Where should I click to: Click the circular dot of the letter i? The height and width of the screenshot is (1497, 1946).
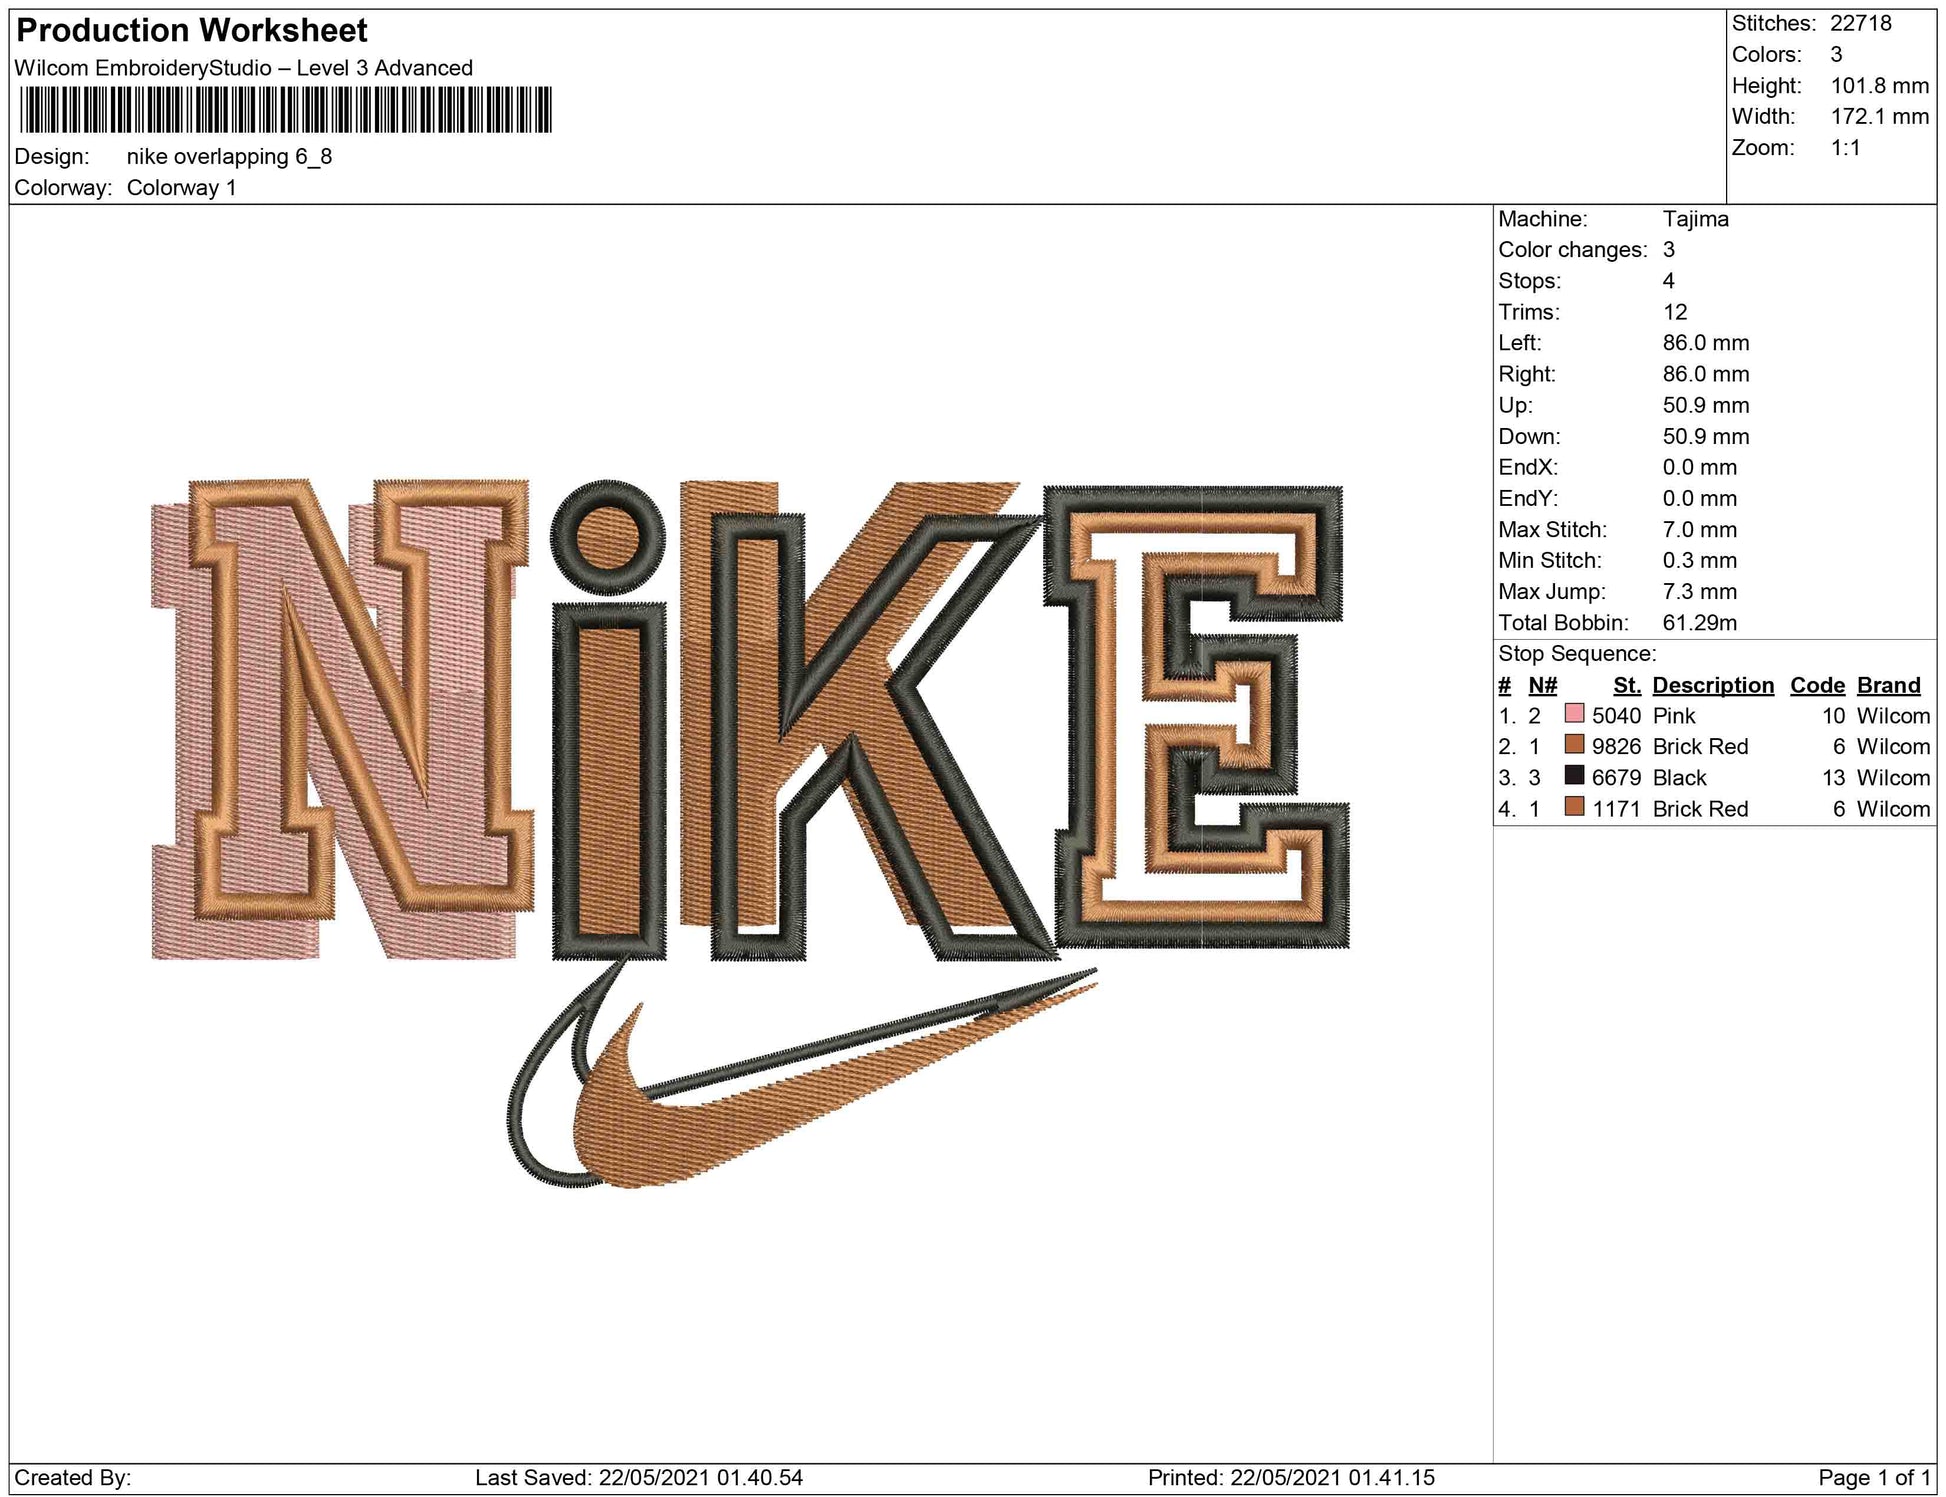point(607,536)
